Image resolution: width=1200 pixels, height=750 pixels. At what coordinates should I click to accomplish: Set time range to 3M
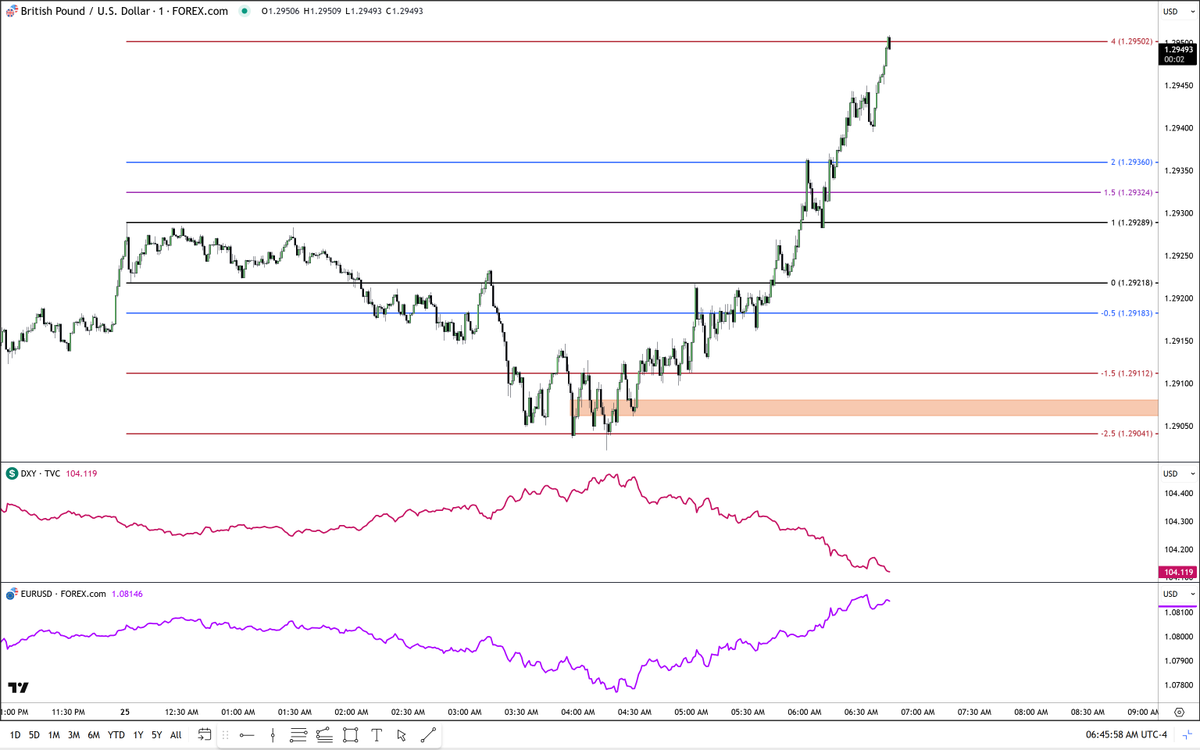(x=74, y=735)
